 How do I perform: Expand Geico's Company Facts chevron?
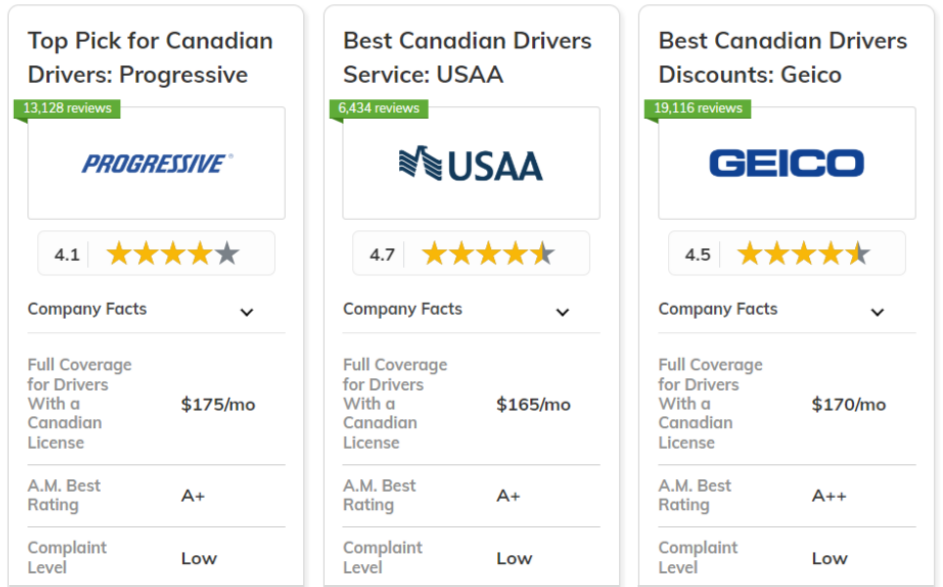click(877, 312)
